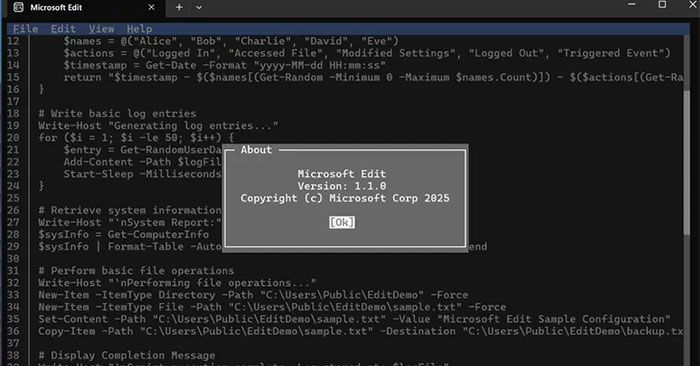Dismiss About dialog with Ok button

tap(342, 222)
